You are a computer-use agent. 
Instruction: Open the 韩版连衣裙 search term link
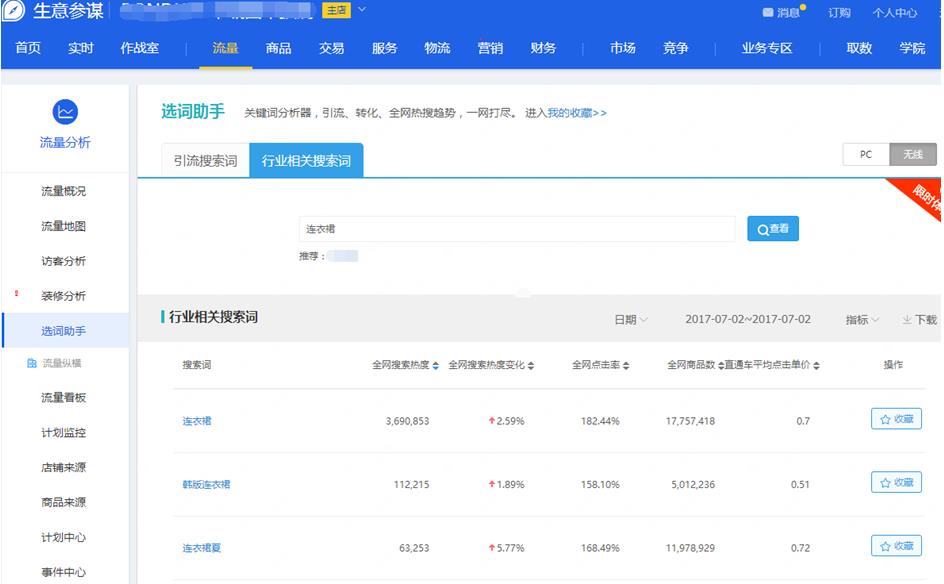click(x=206, y=485)
